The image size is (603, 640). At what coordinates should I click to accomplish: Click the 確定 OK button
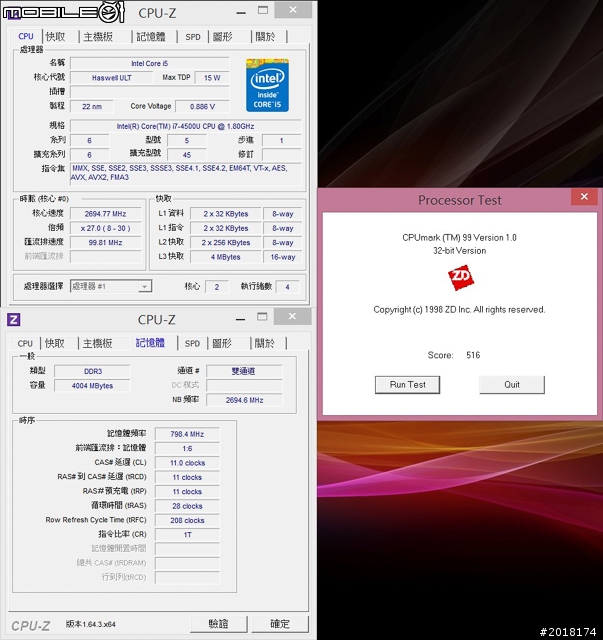(280, 624)
